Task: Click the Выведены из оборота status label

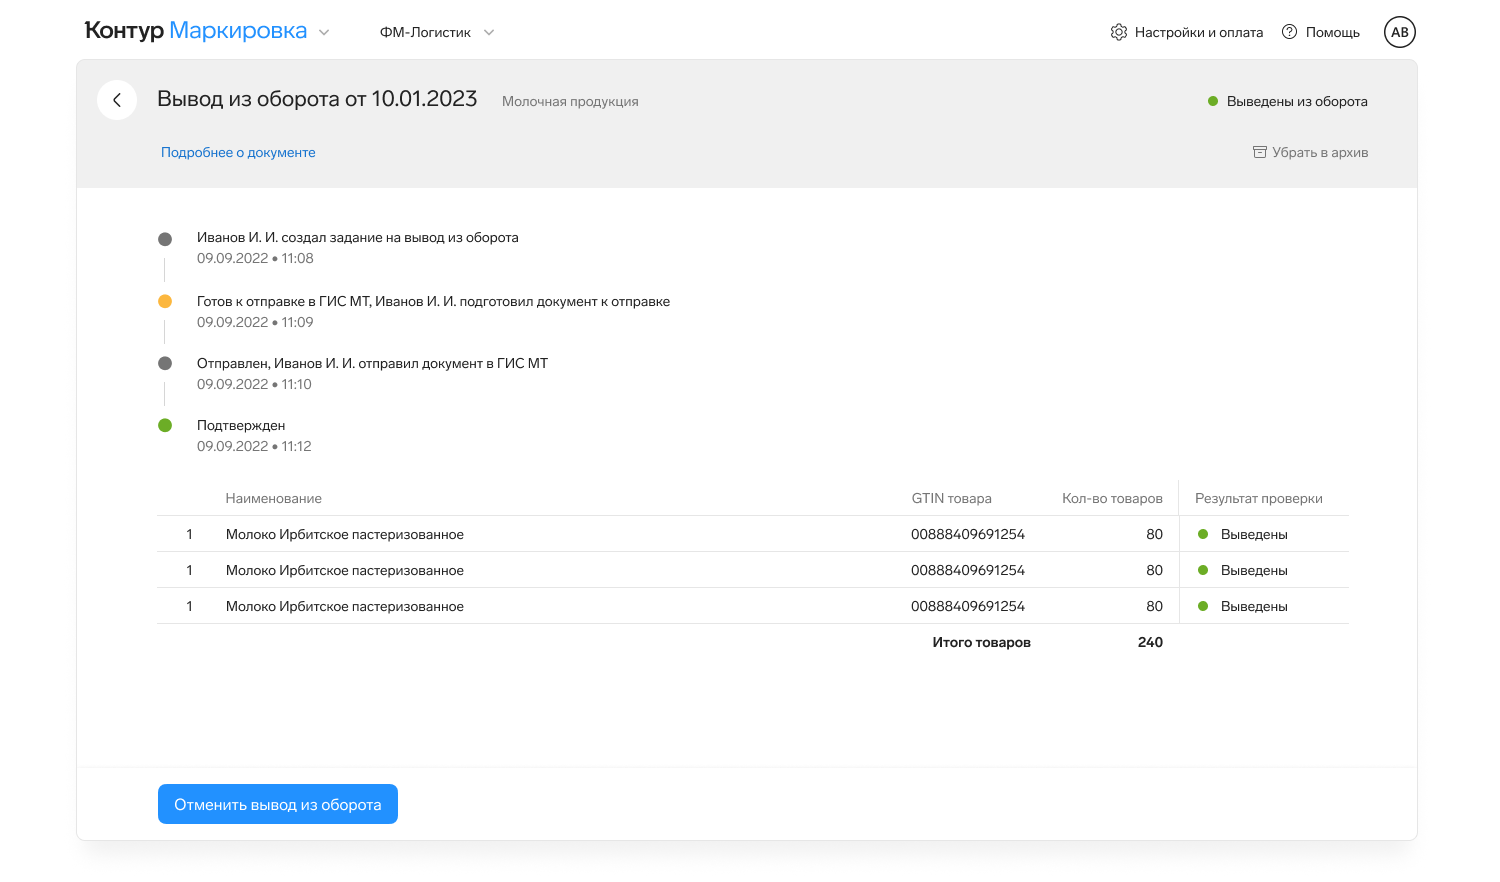Action: tap(1296, 101)
